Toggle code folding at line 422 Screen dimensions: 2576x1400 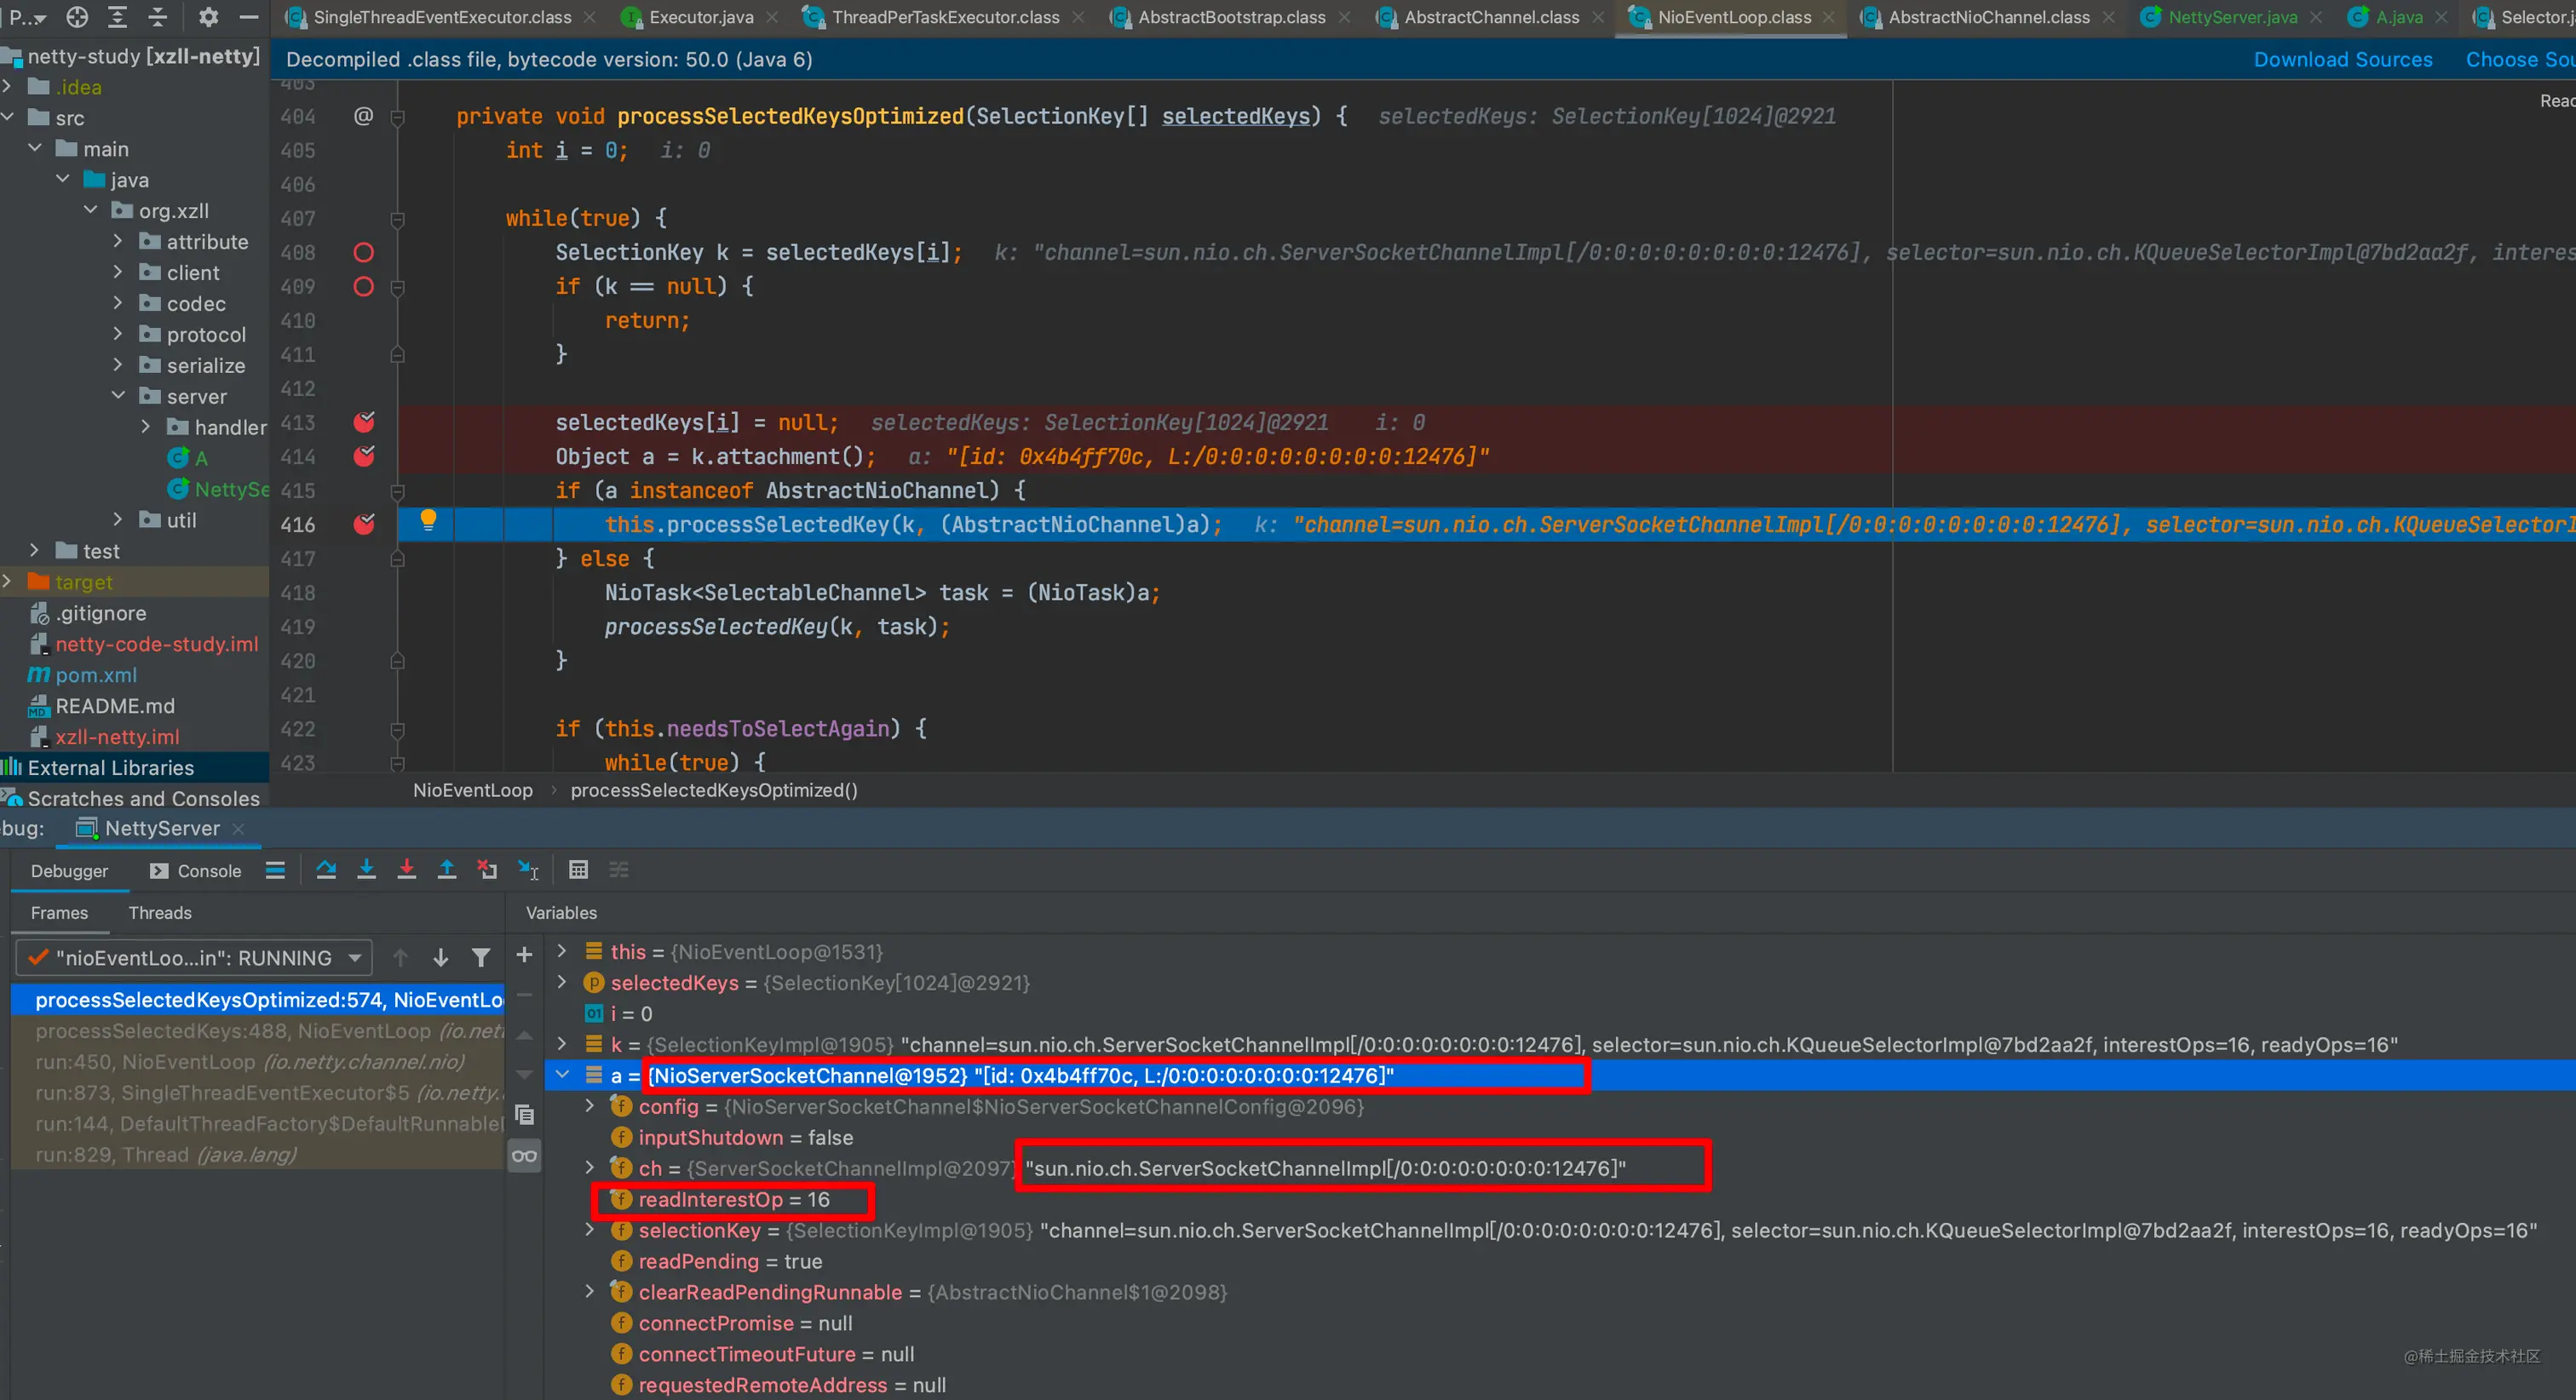click(x=397, y=729)
